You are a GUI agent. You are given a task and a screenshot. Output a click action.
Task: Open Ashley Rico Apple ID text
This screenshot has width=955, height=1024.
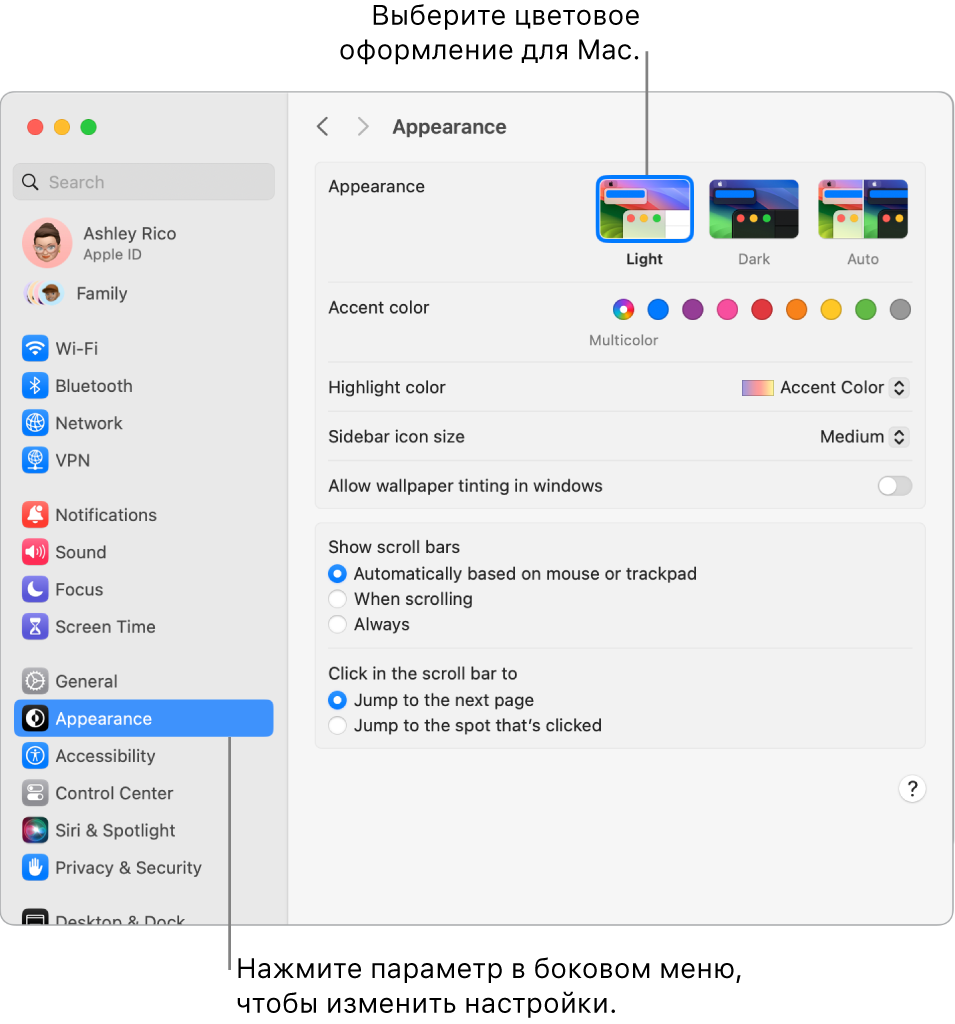coord(129,243)
